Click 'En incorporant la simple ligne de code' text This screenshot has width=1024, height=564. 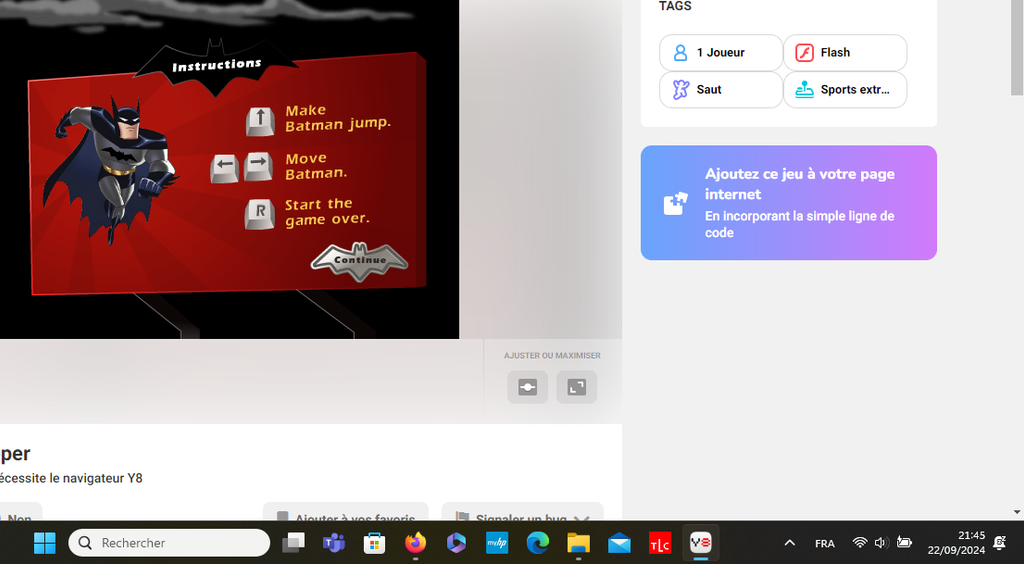point(799,224)
